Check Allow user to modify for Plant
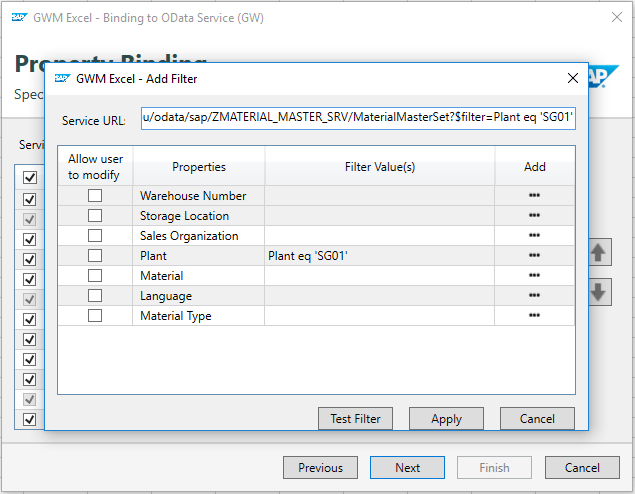This screenshot has width=635, height=494. click(95, 256)
